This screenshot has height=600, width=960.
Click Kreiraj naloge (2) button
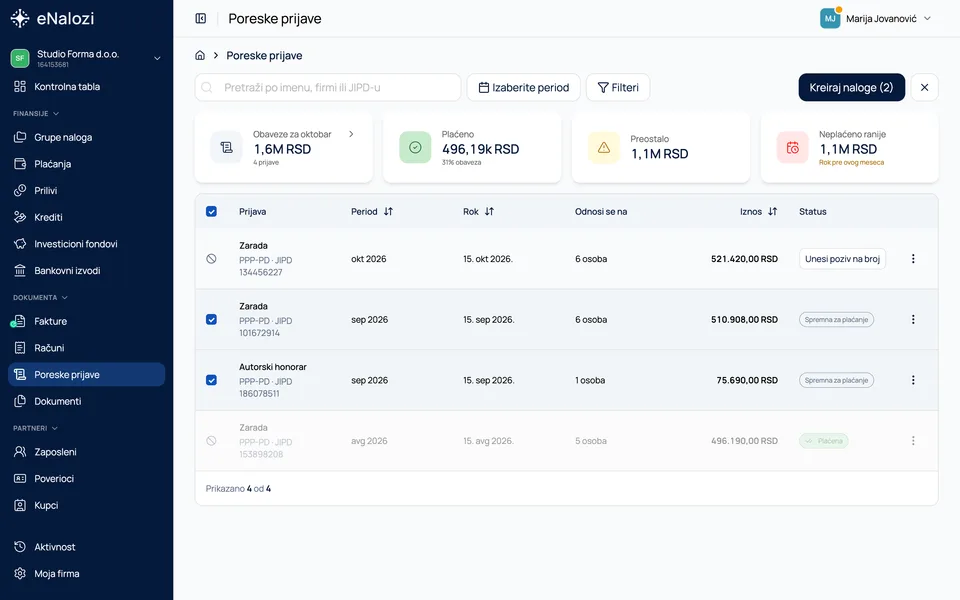click(x=852, y=88)
